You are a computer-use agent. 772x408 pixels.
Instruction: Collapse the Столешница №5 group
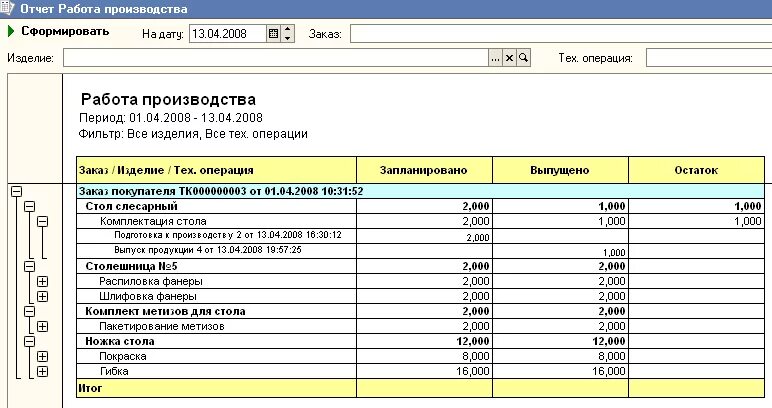30,266
